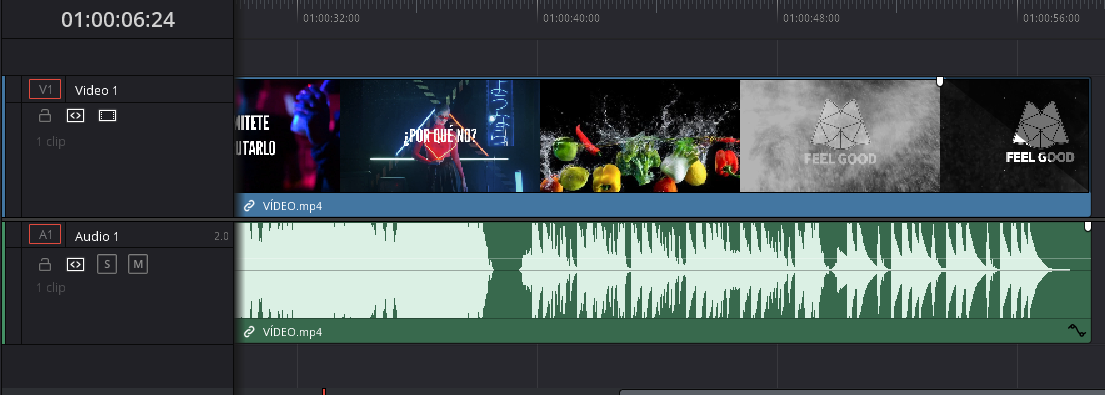This screenshot has width=1105, height=395.
Task: Select the audio clip name bar VÍDEO.mp4
Action: point(662,332)
